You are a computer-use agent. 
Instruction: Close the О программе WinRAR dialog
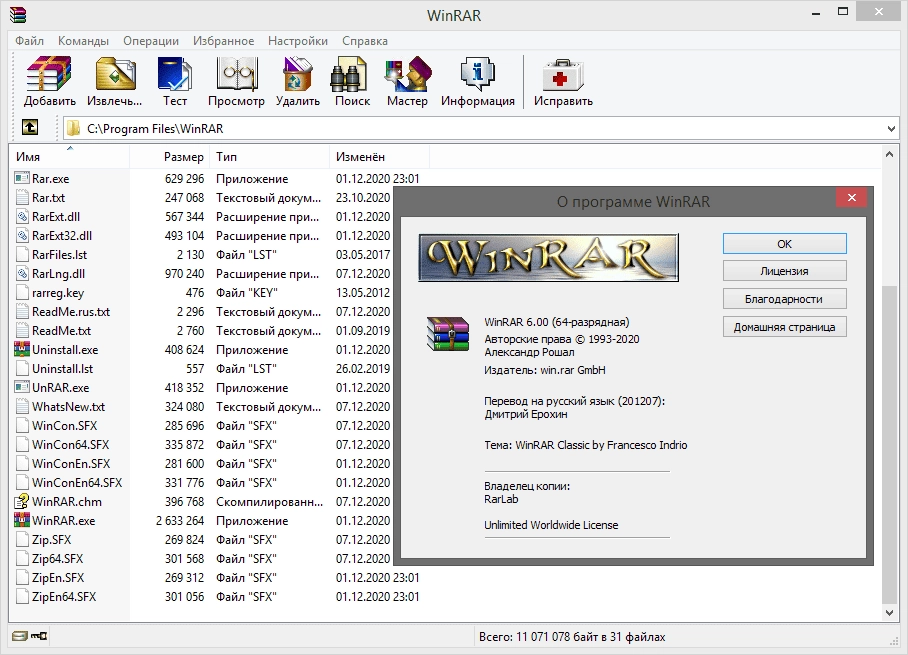(851, 197)
